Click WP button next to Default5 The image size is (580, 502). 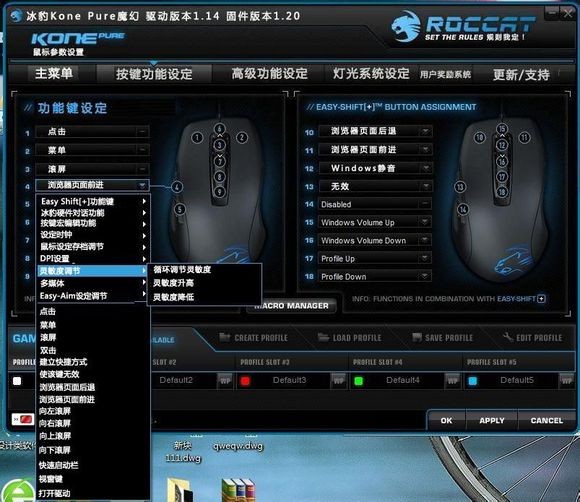click(x=567, y=381)
